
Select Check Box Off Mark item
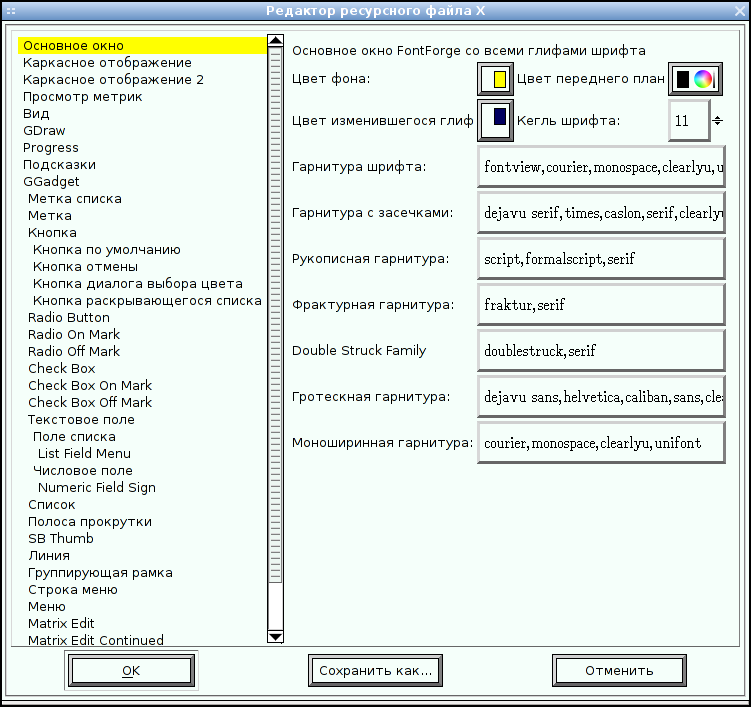pos(90,402)
